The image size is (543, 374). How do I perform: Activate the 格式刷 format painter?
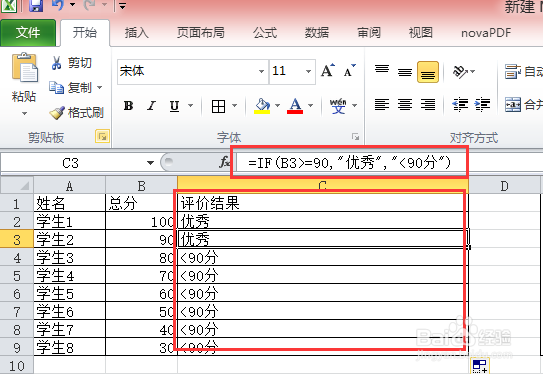coord(76,113)
